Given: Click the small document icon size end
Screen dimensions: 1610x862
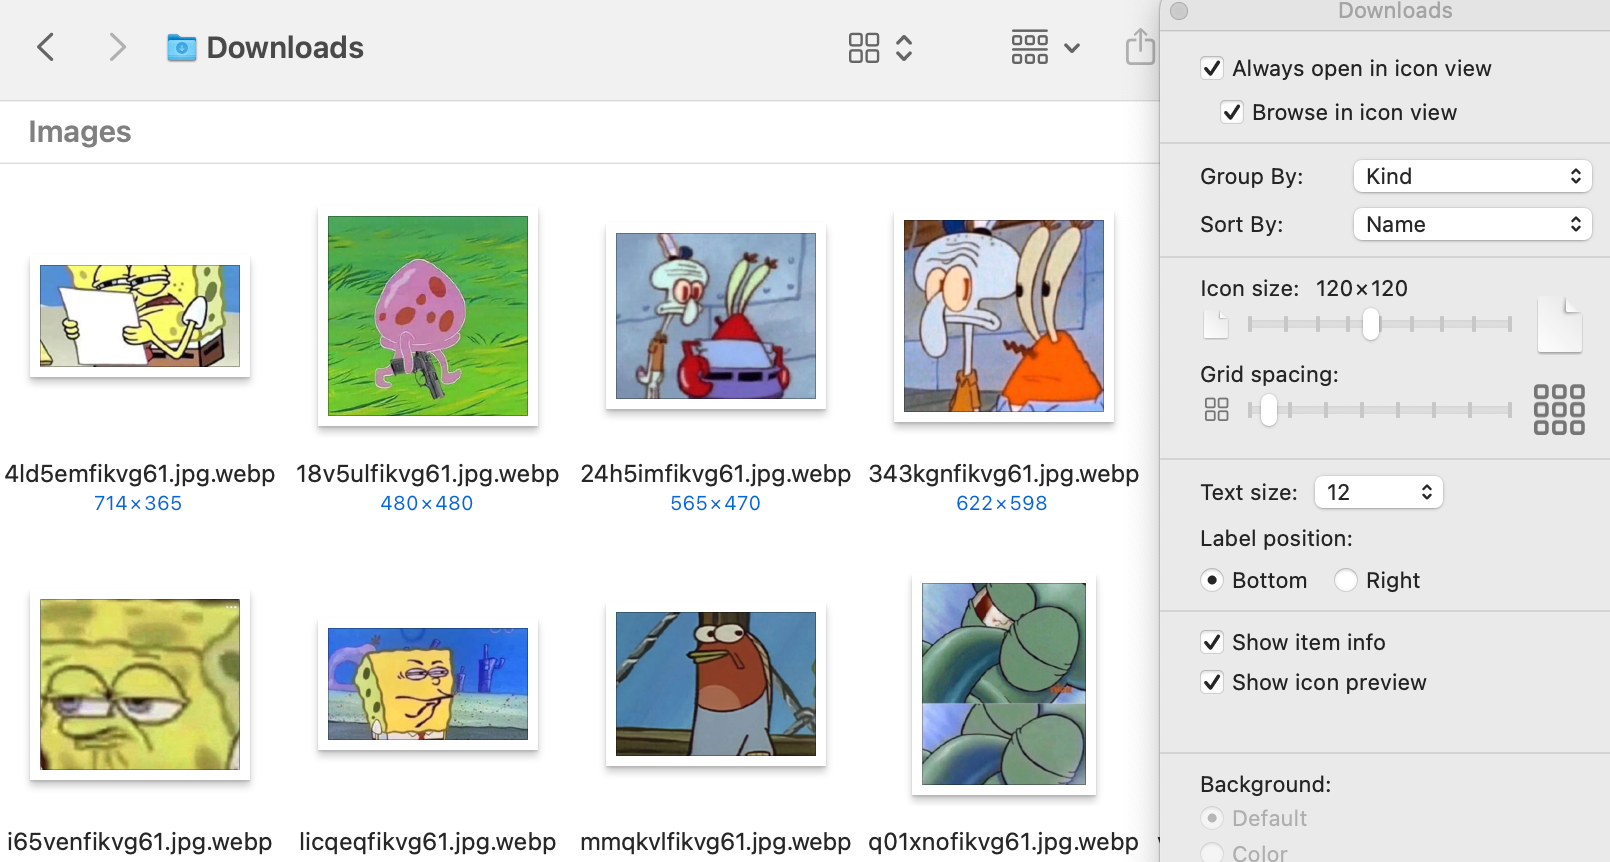Looking at the screenshot, I should coord(1216,325).
